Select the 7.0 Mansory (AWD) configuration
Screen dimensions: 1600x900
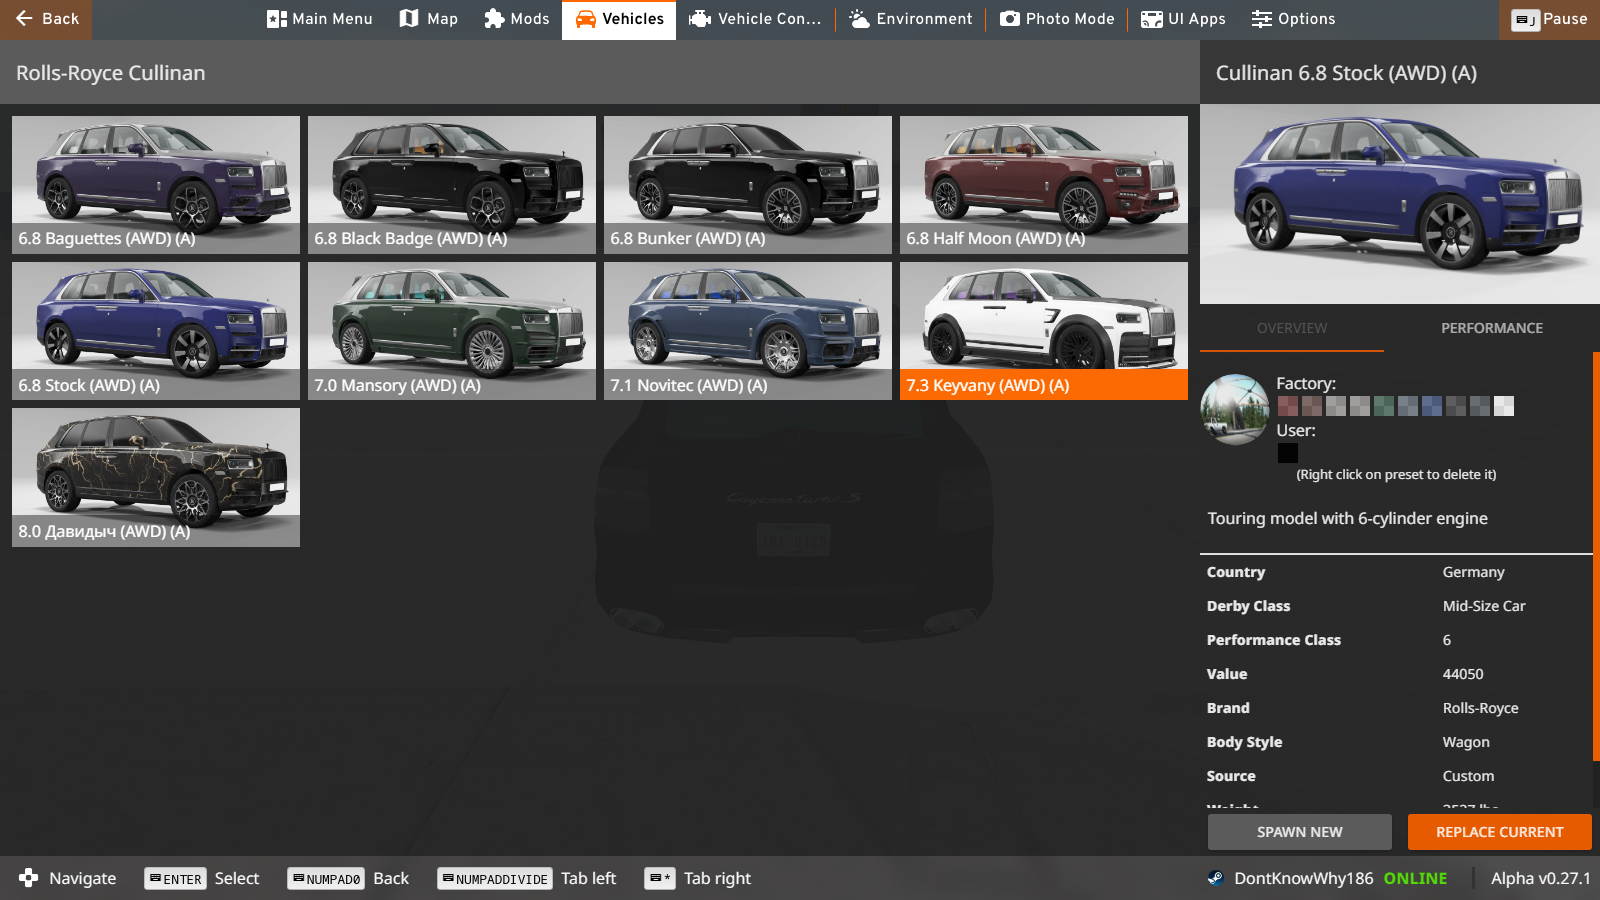tap(452, 331)
